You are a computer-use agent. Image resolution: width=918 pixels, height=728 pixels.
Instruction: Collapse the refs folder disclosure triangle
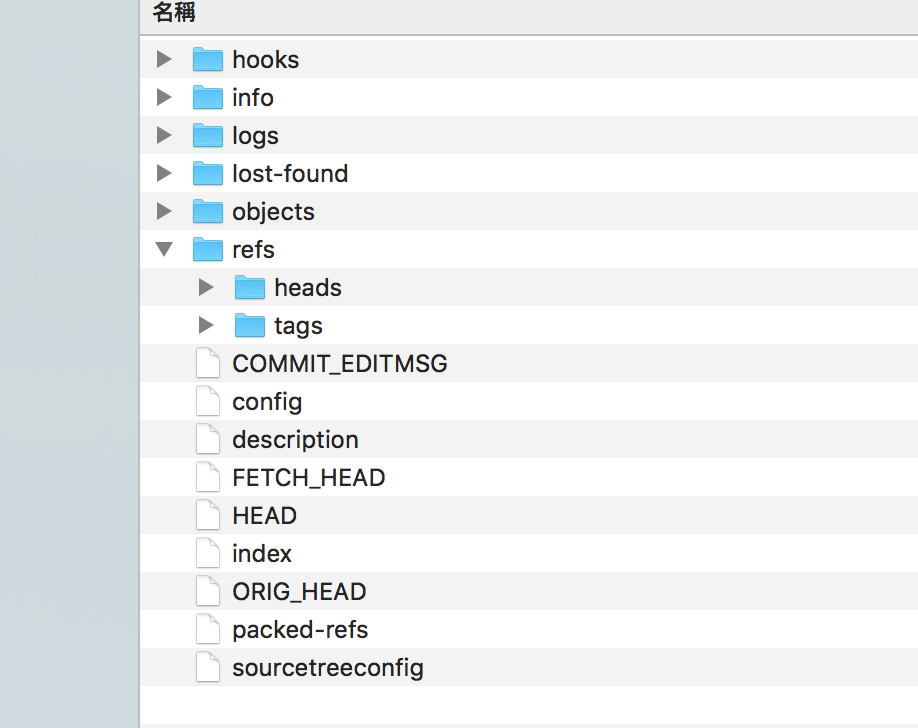(163, 249)
